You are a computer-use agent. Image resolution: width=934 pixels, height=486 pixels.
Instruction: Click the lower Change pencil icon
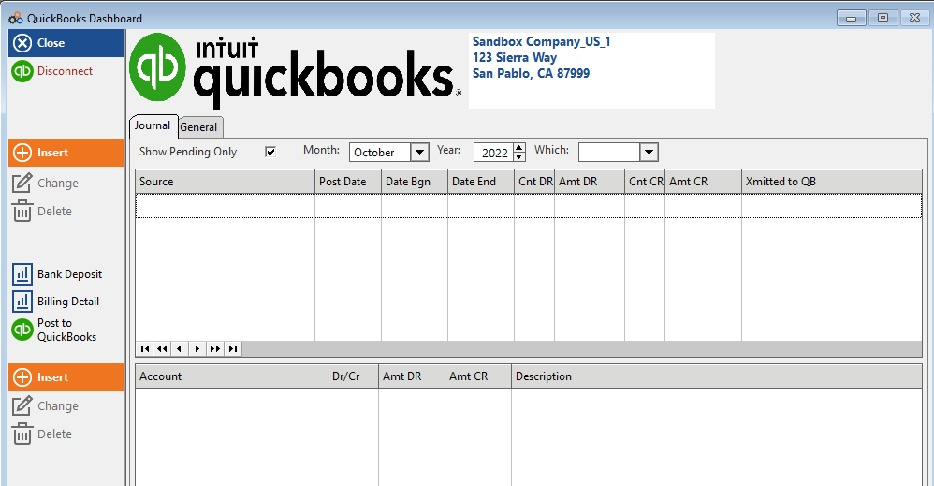(x=22, y=406)
